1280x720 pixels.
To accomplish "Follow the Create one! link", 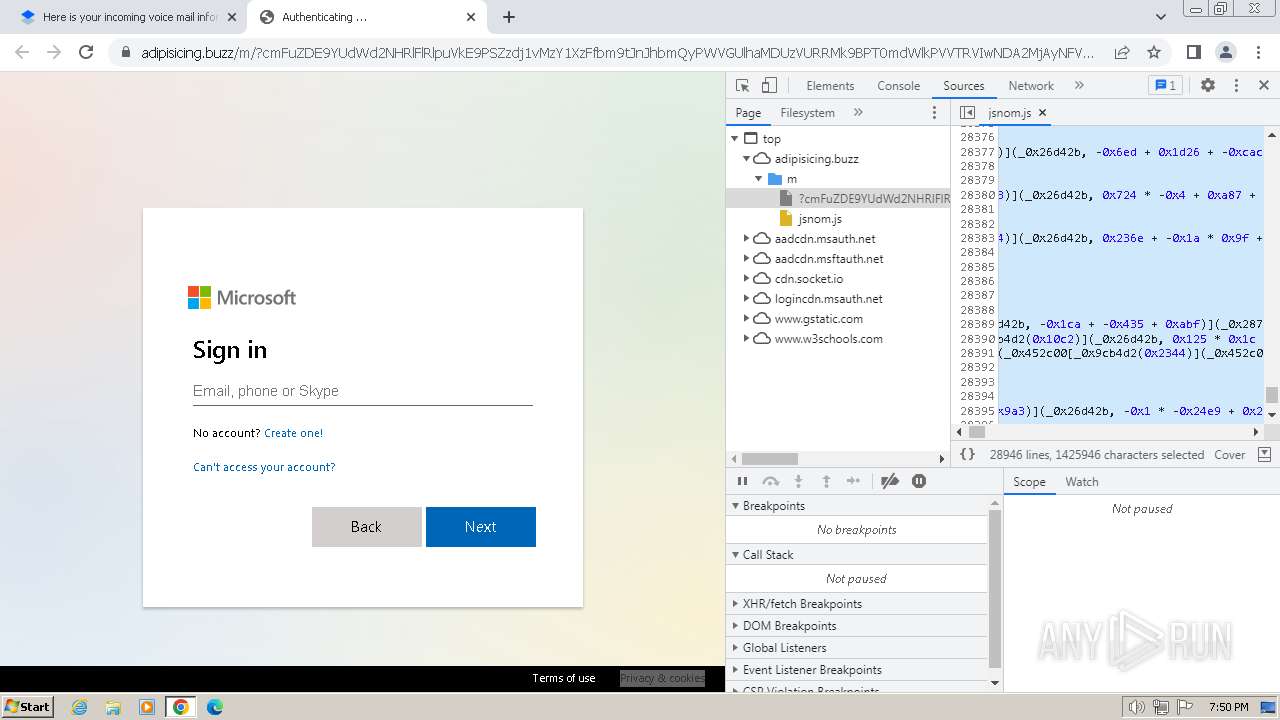I will pyautogui.click(x=293, y=433).
